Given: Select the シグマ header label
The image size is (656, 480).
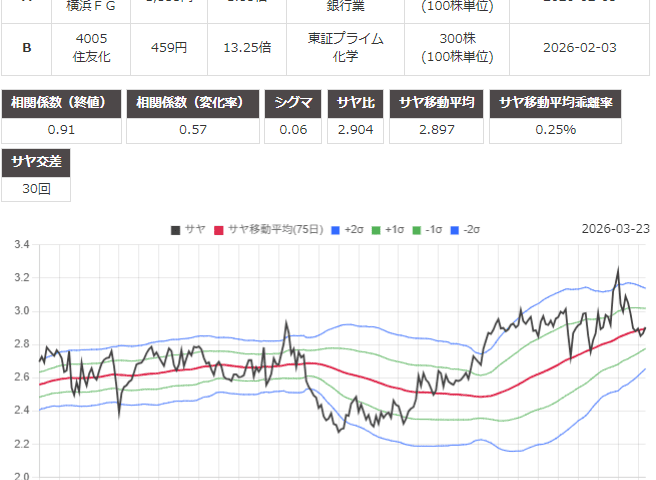Looking at the screenshot, I should [294, 103].
